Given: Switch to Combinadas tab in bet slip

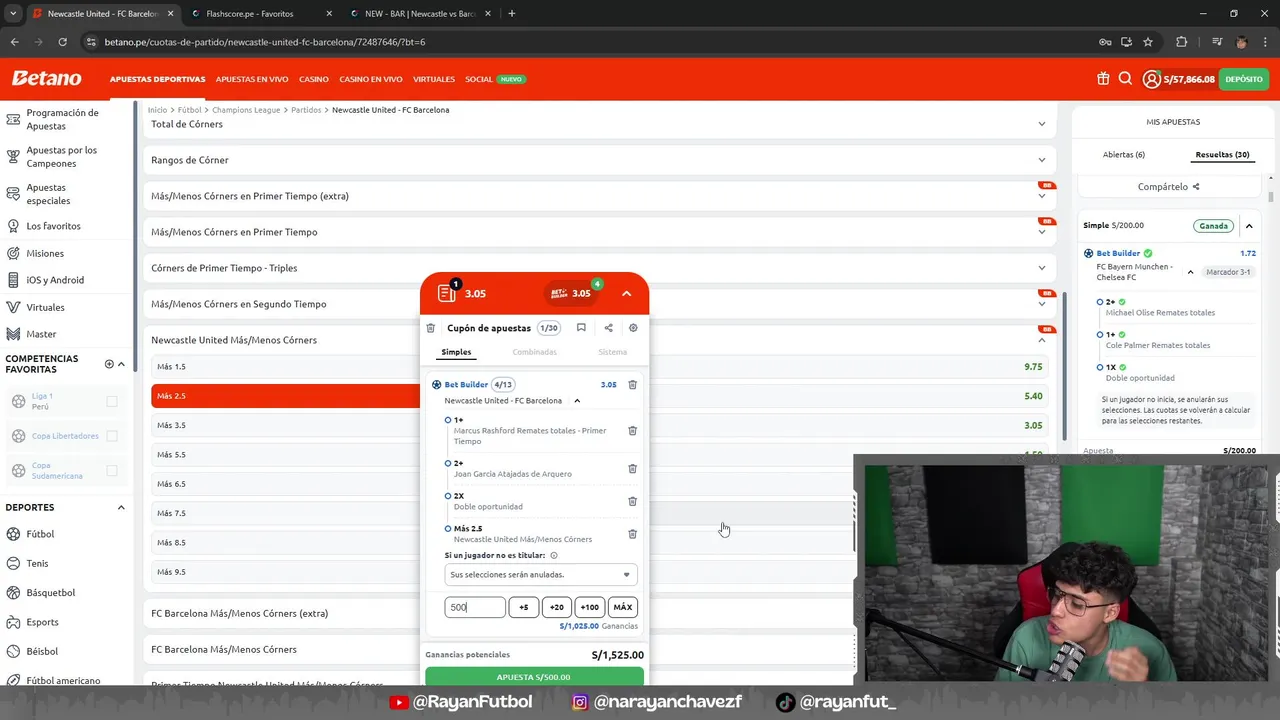Looking at the screenshot, I should [534, 352].
